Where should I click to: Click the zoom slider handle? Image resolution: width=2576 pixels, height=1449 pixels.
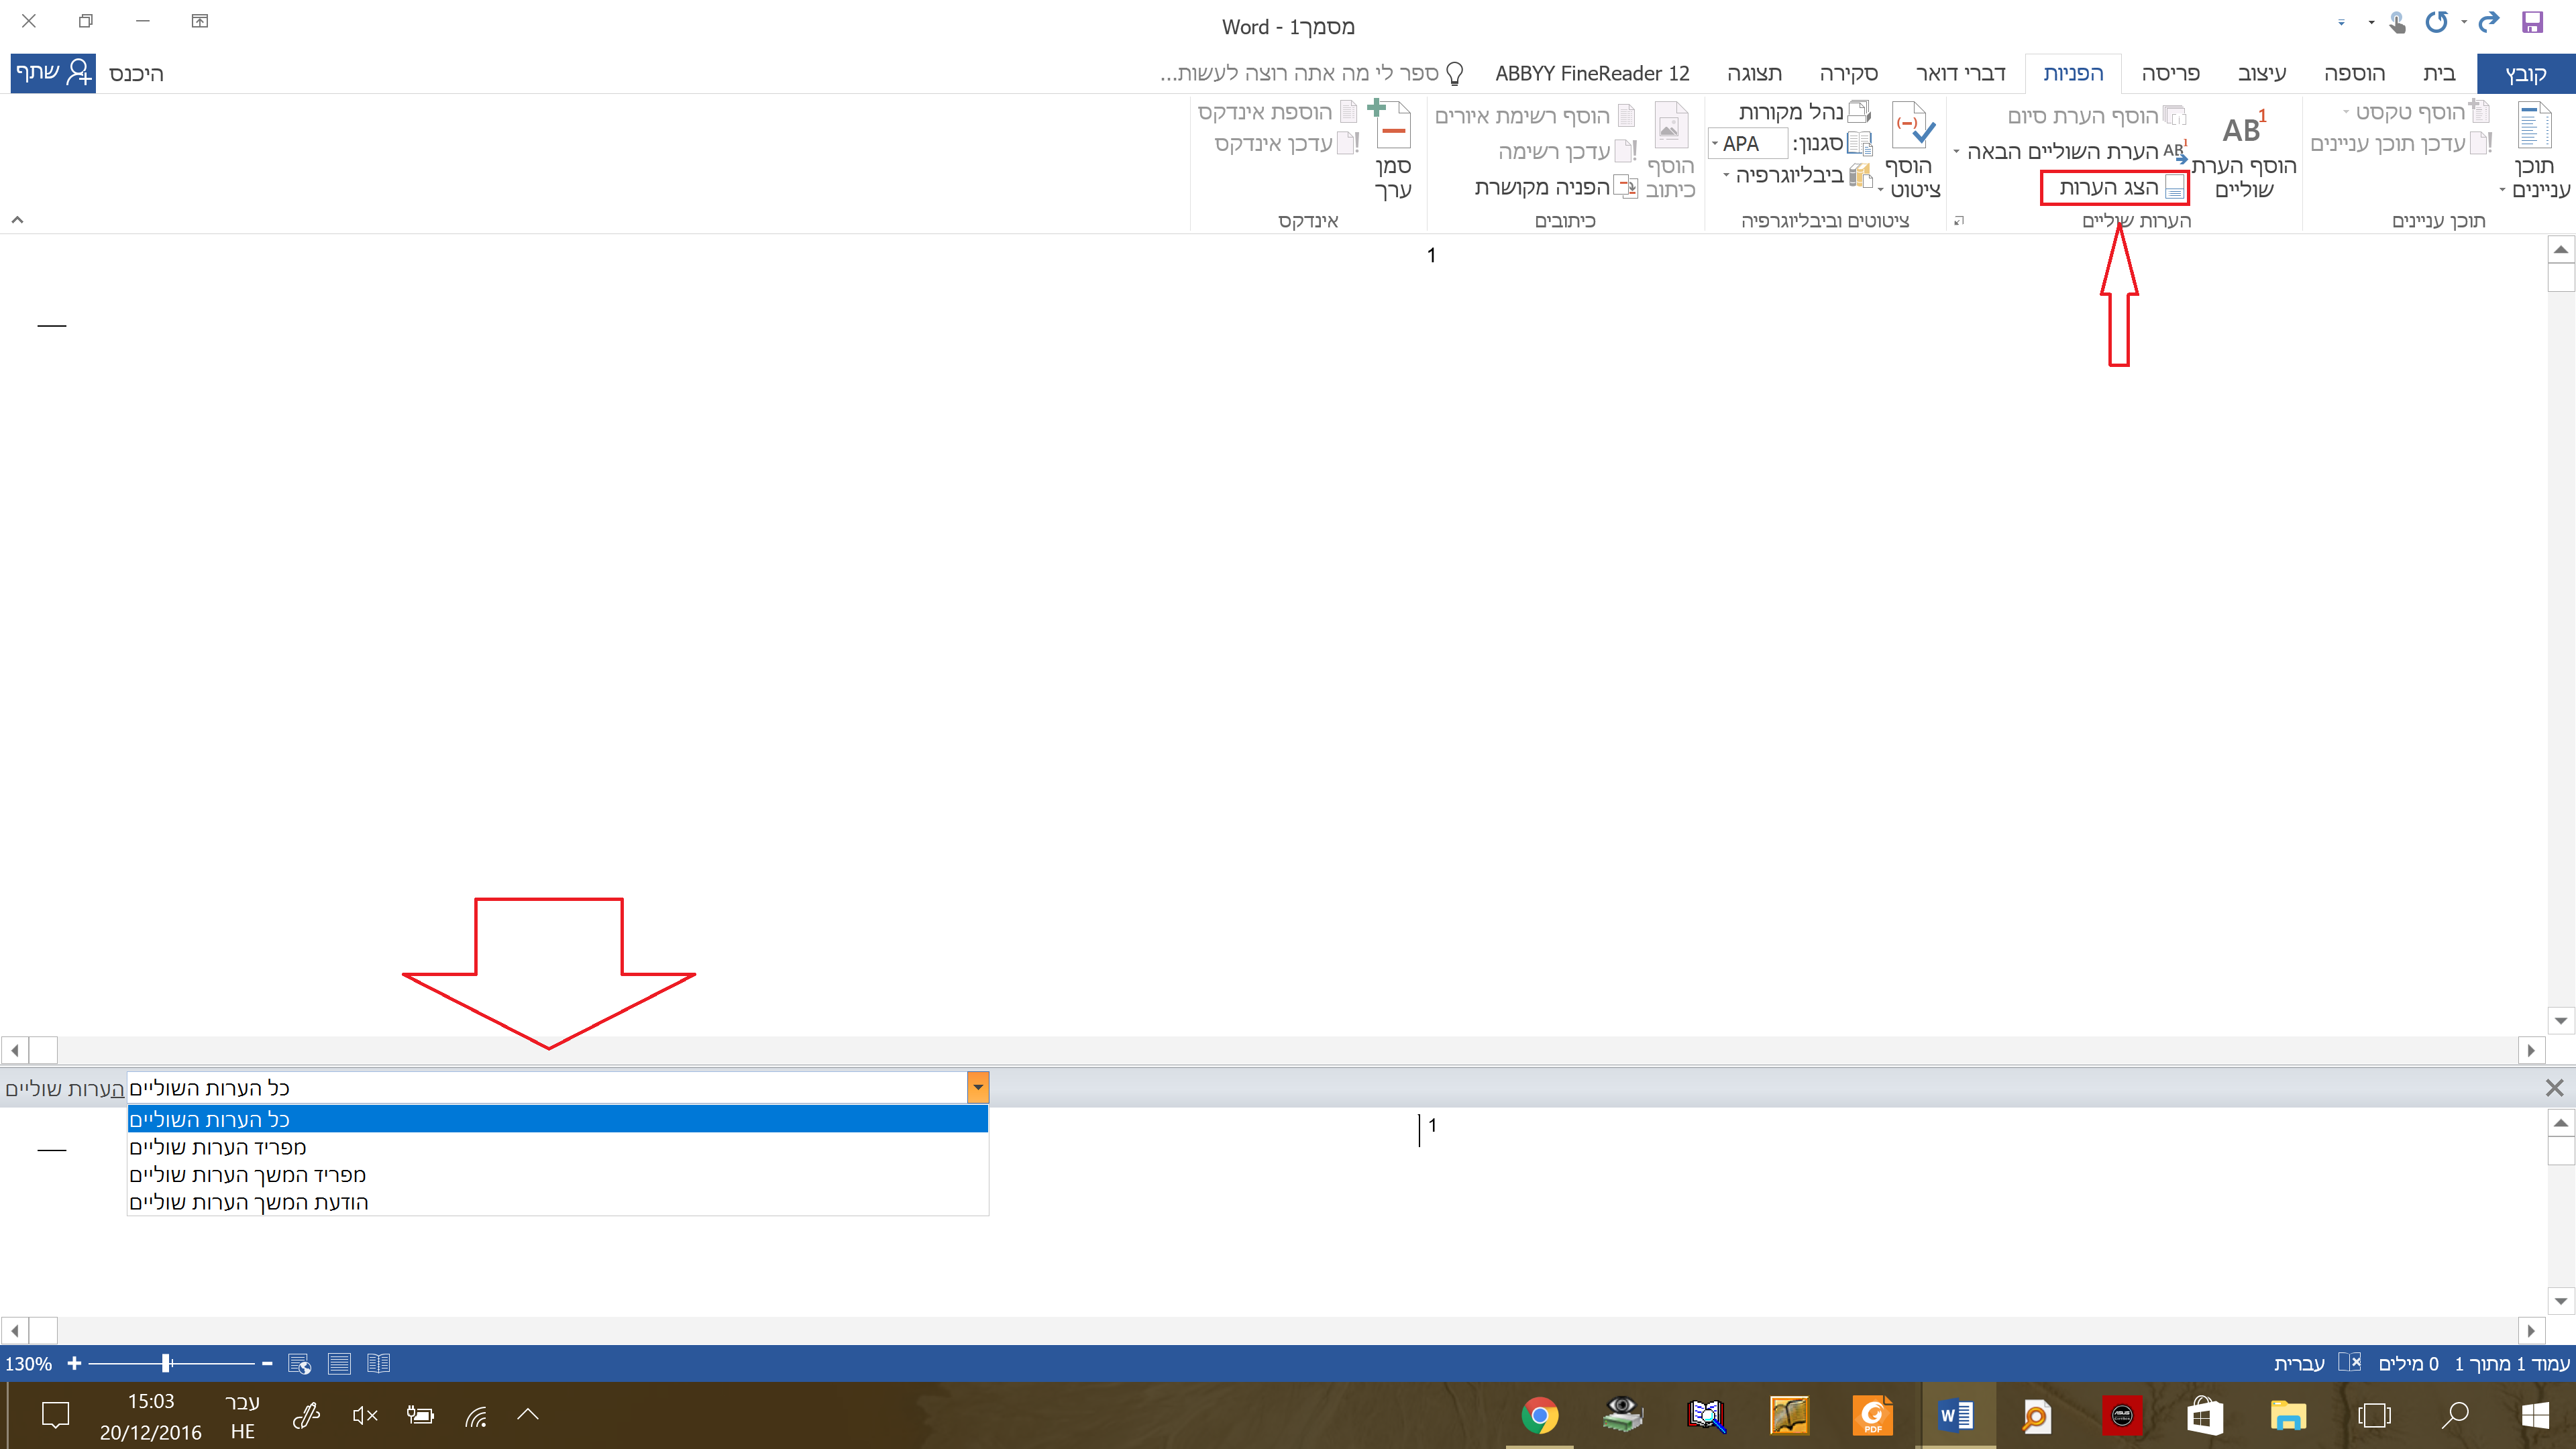point(167,1363)
